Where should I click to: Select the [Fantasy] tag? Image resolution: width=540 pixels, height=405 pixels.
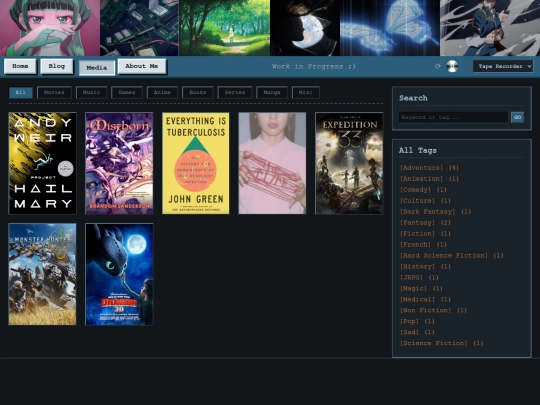[417, 223]
